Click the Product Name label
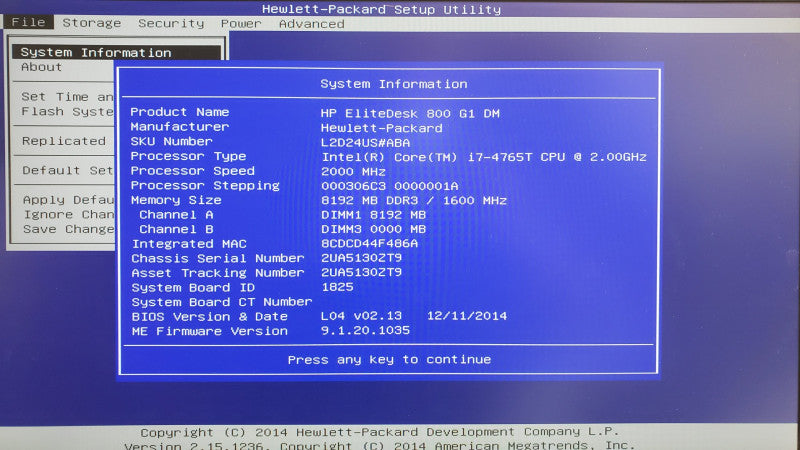Image resolution: width=800 pixels, height=450 pixels. point(180,112)
